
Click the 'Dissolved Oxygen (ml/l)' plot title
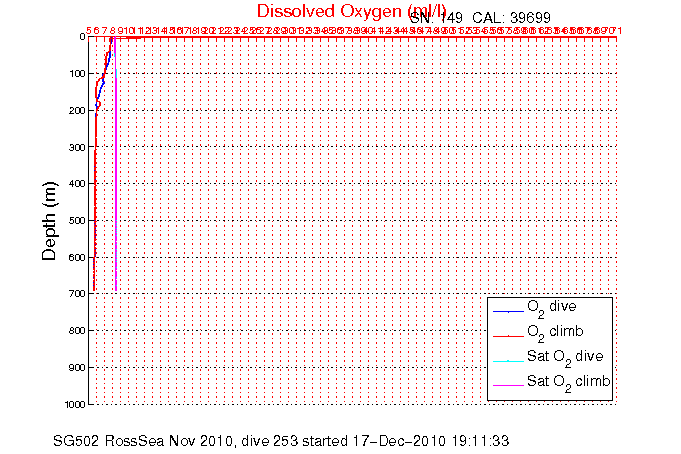351,11
